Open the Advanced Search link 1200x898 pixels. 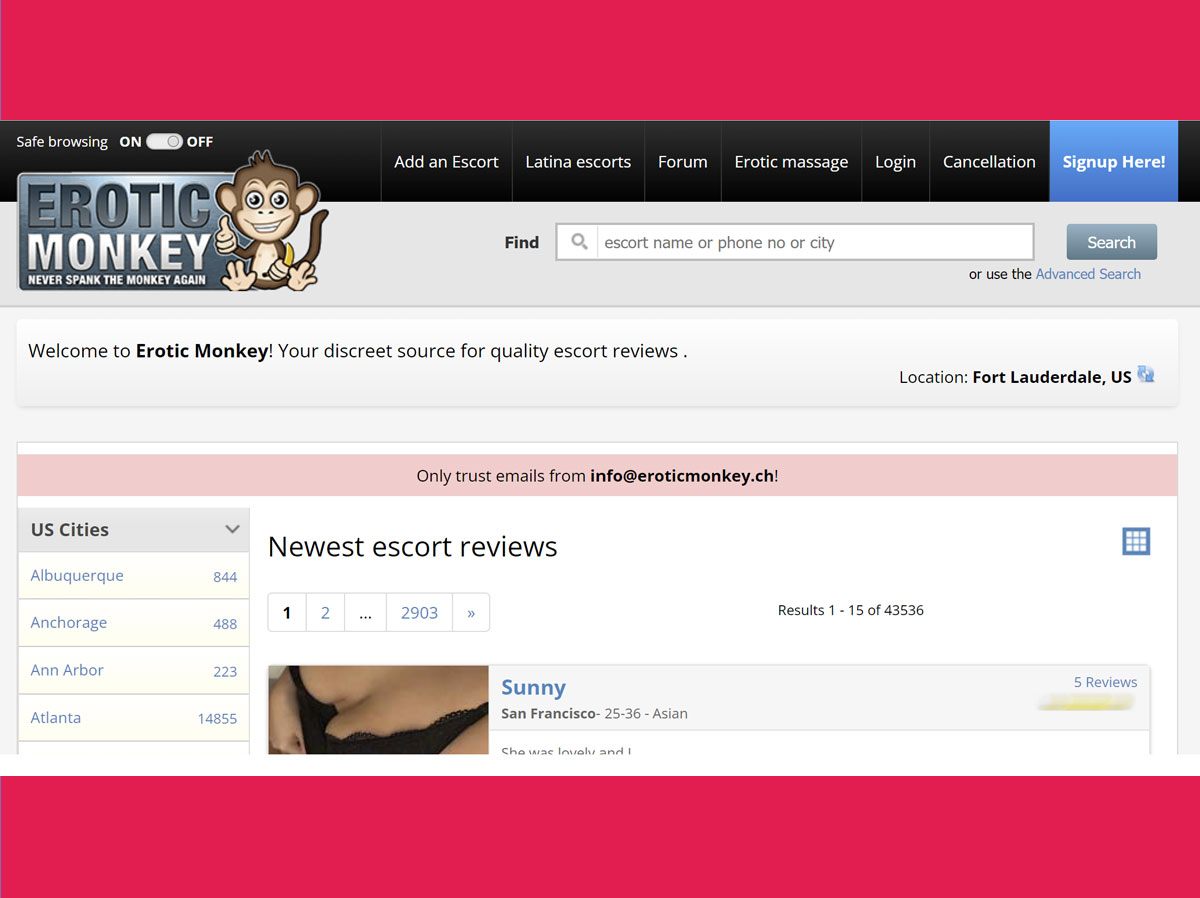click(1088, 273)
